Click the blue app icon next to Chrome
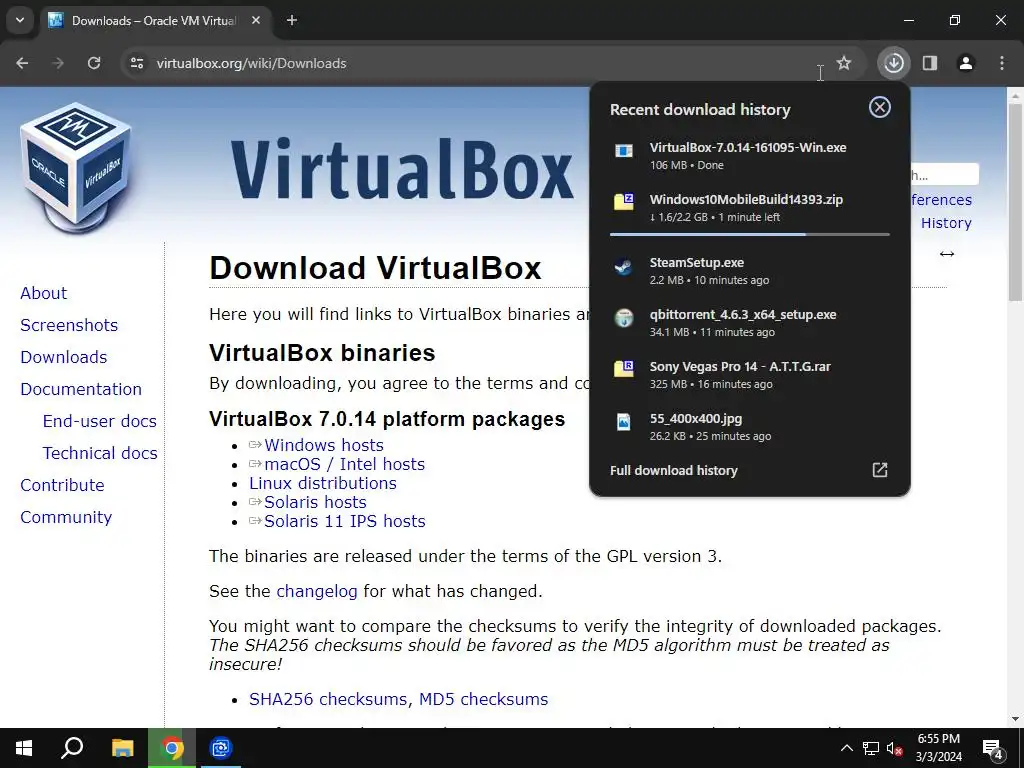 tap(221, 748)
